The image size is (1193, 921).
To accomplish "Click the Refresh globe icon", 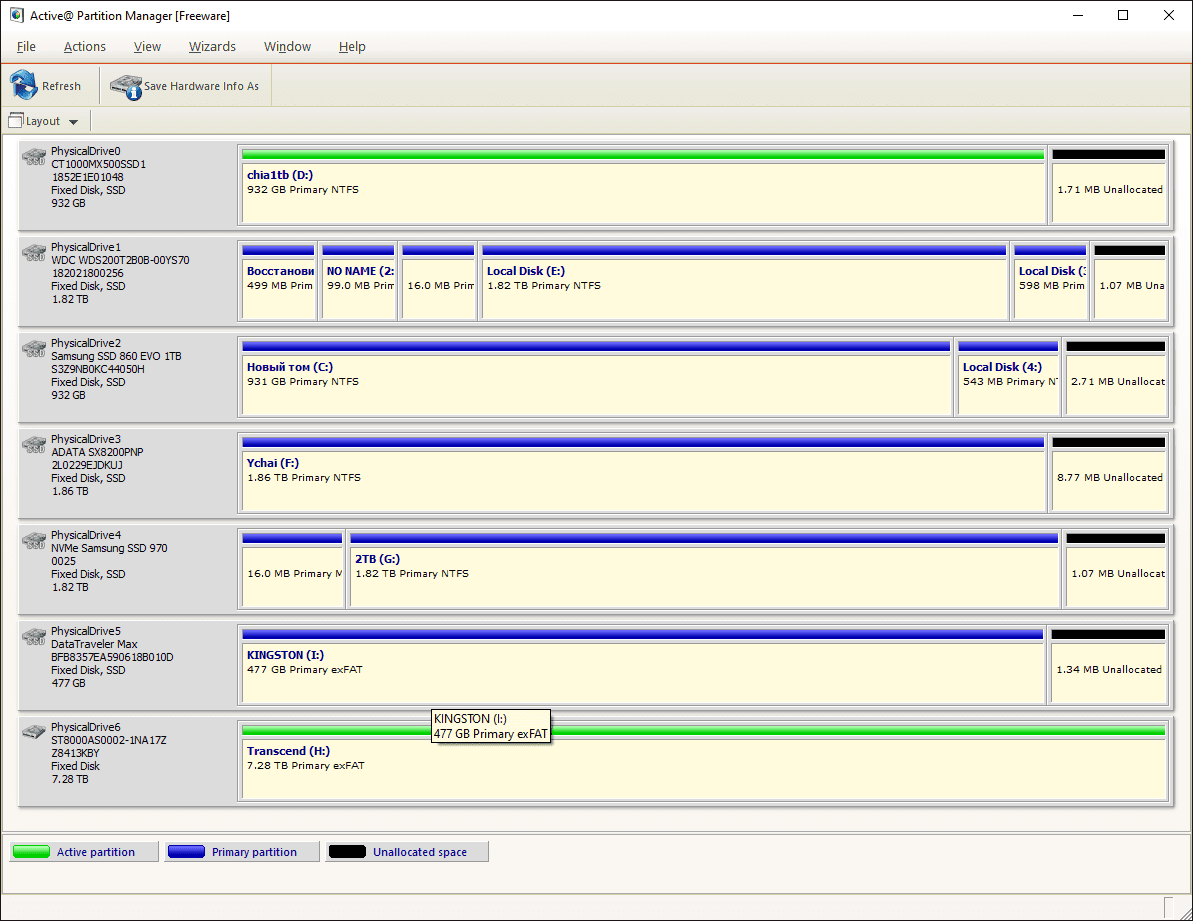I will pyautogui.click(x=24, y=85).
